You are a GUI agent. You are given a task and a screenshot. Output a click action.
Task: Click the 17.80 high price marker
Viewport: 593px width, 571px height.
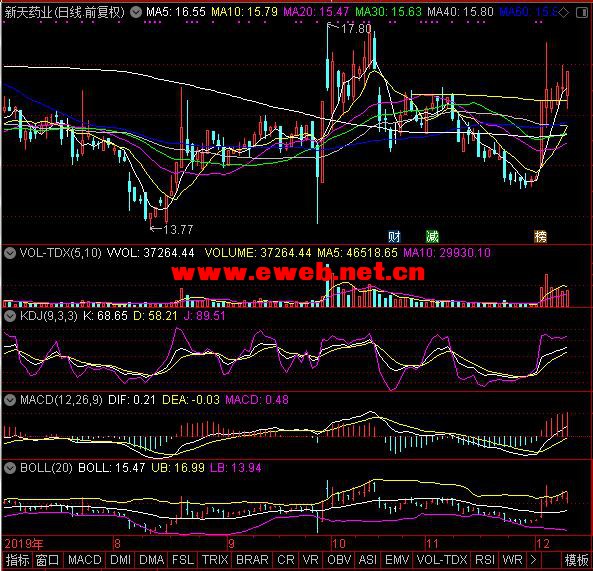click(x=355, y=28)
